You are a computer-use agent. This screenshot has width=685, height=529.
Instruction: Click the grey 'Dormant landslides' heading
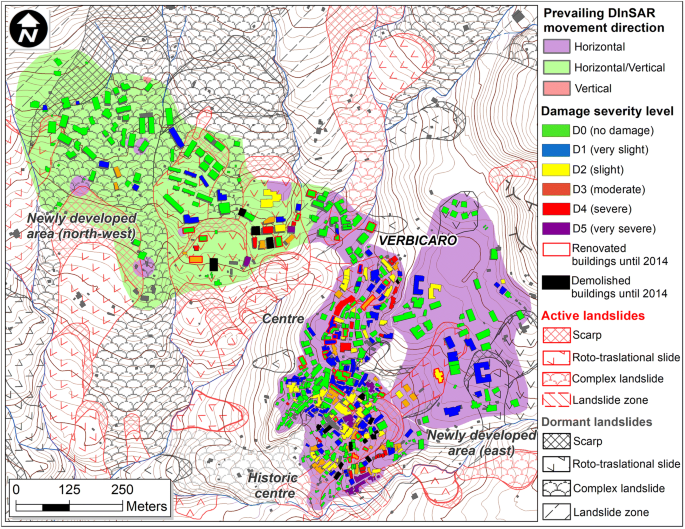597,422
